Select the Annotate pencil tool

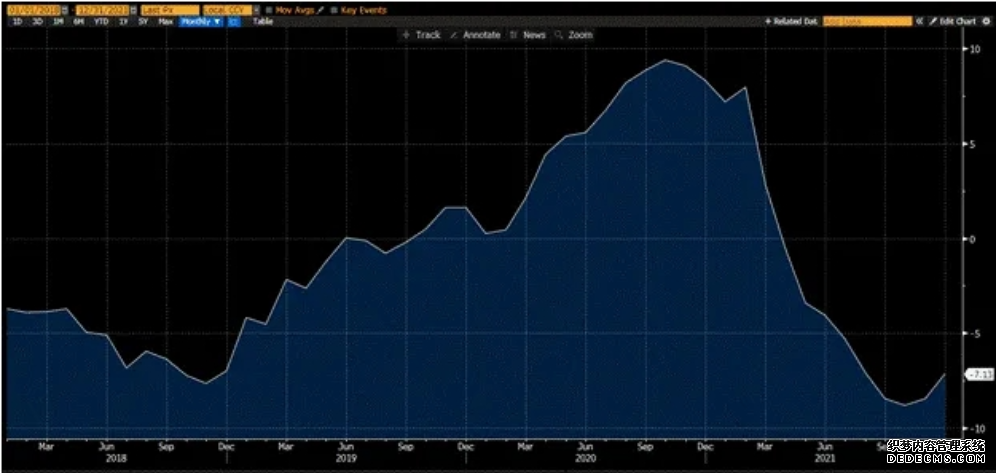475,35
